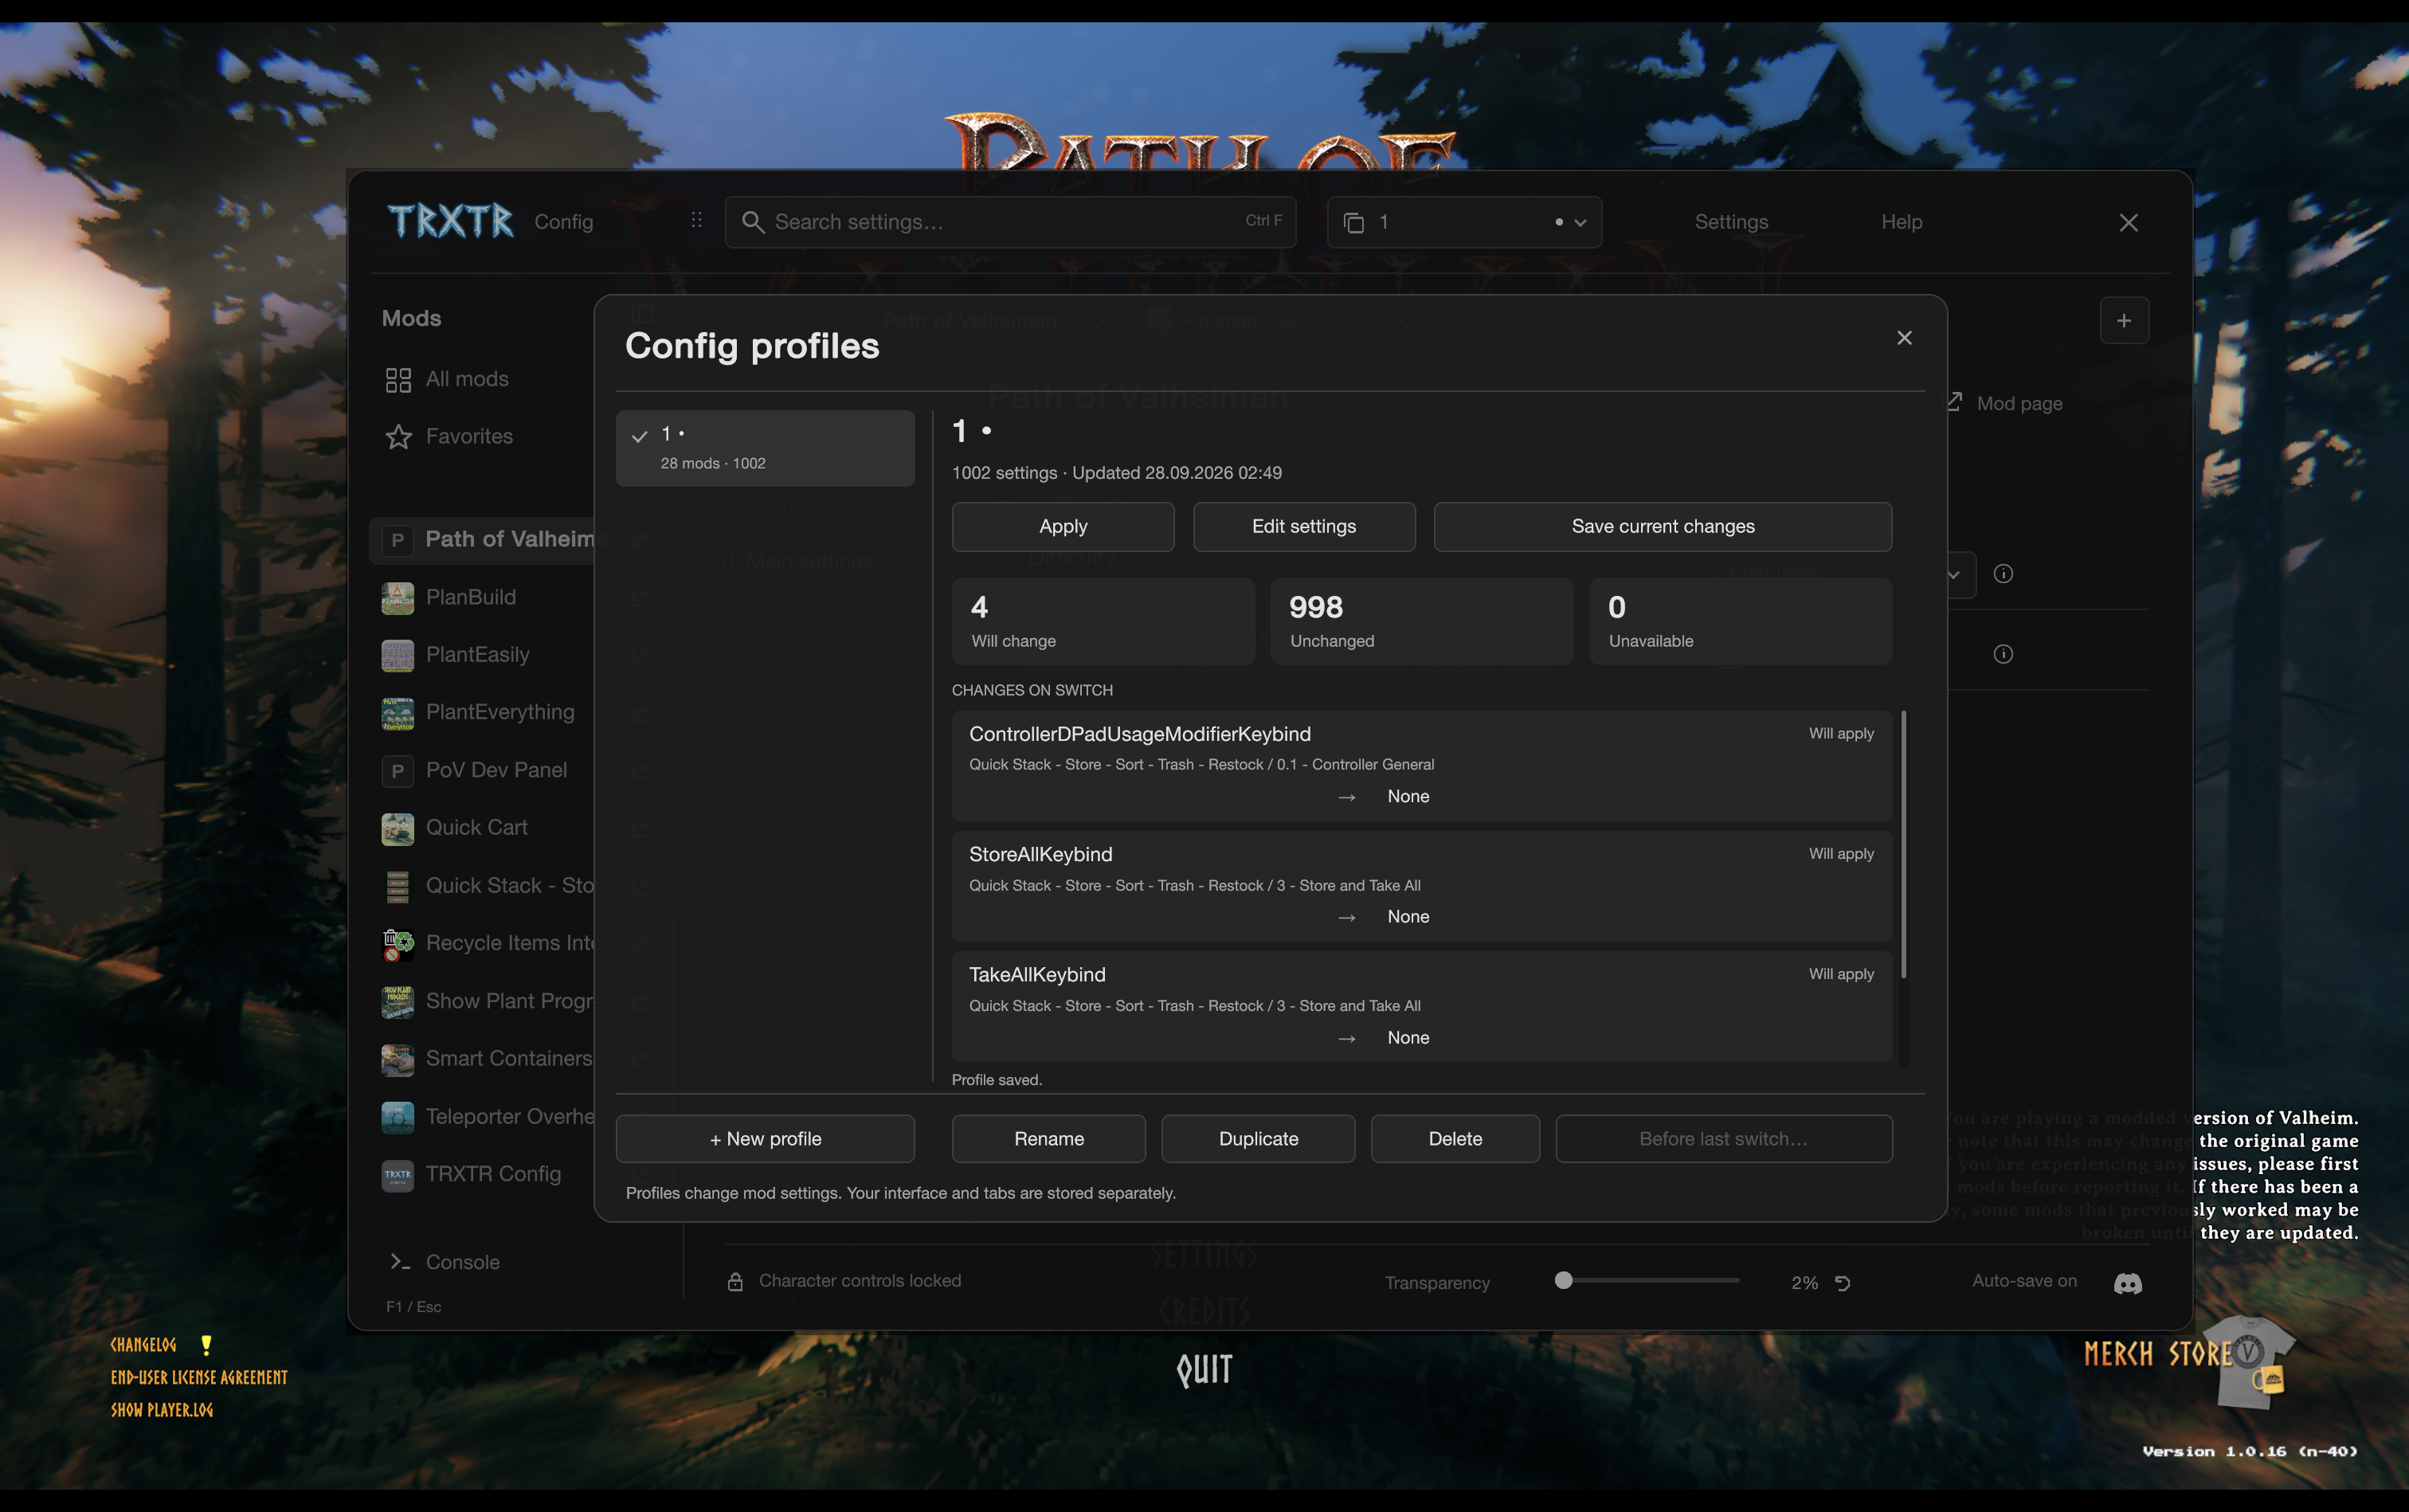Select the All mods item
The height and width of the screenshot is (1512, 2409).
tap(466, 379)
